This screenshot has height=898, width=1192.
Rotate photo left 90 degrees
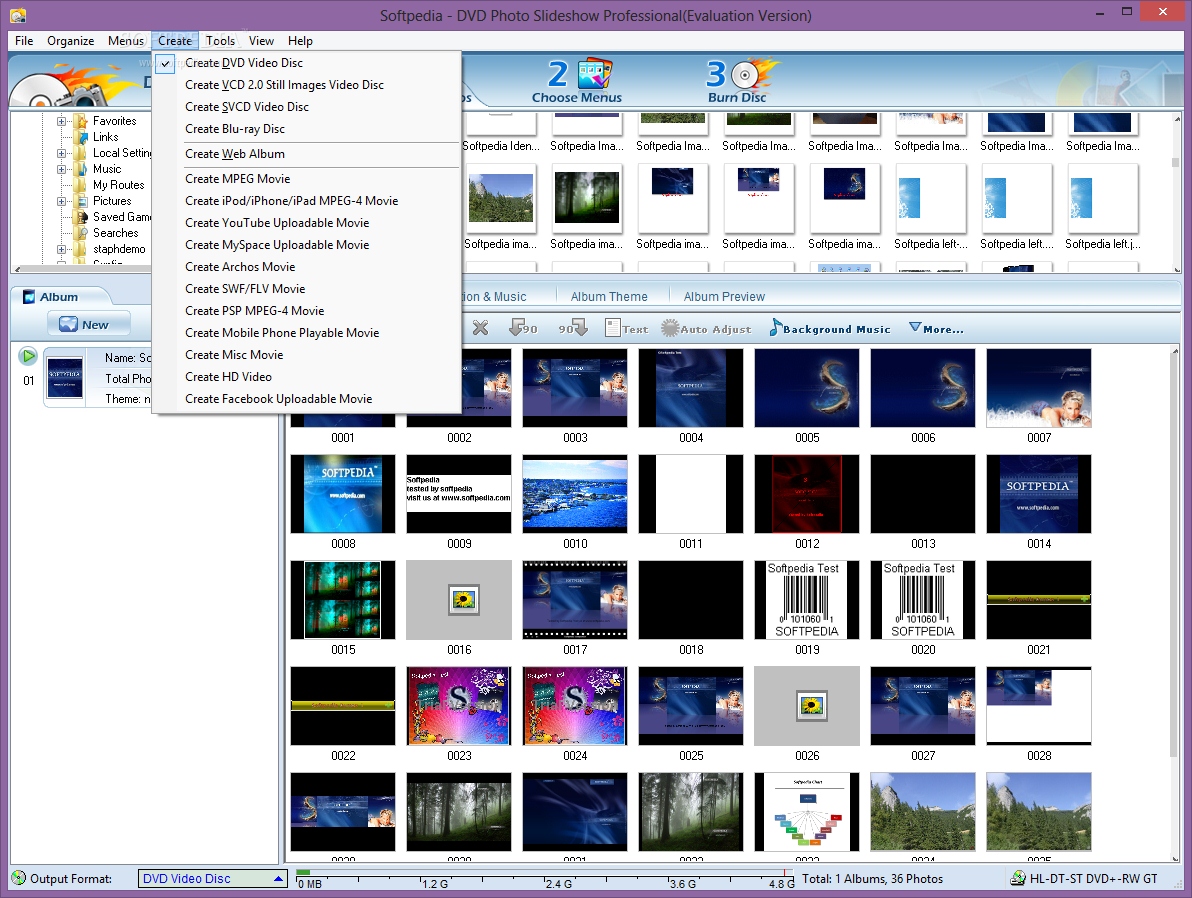(x=523, y=328)
